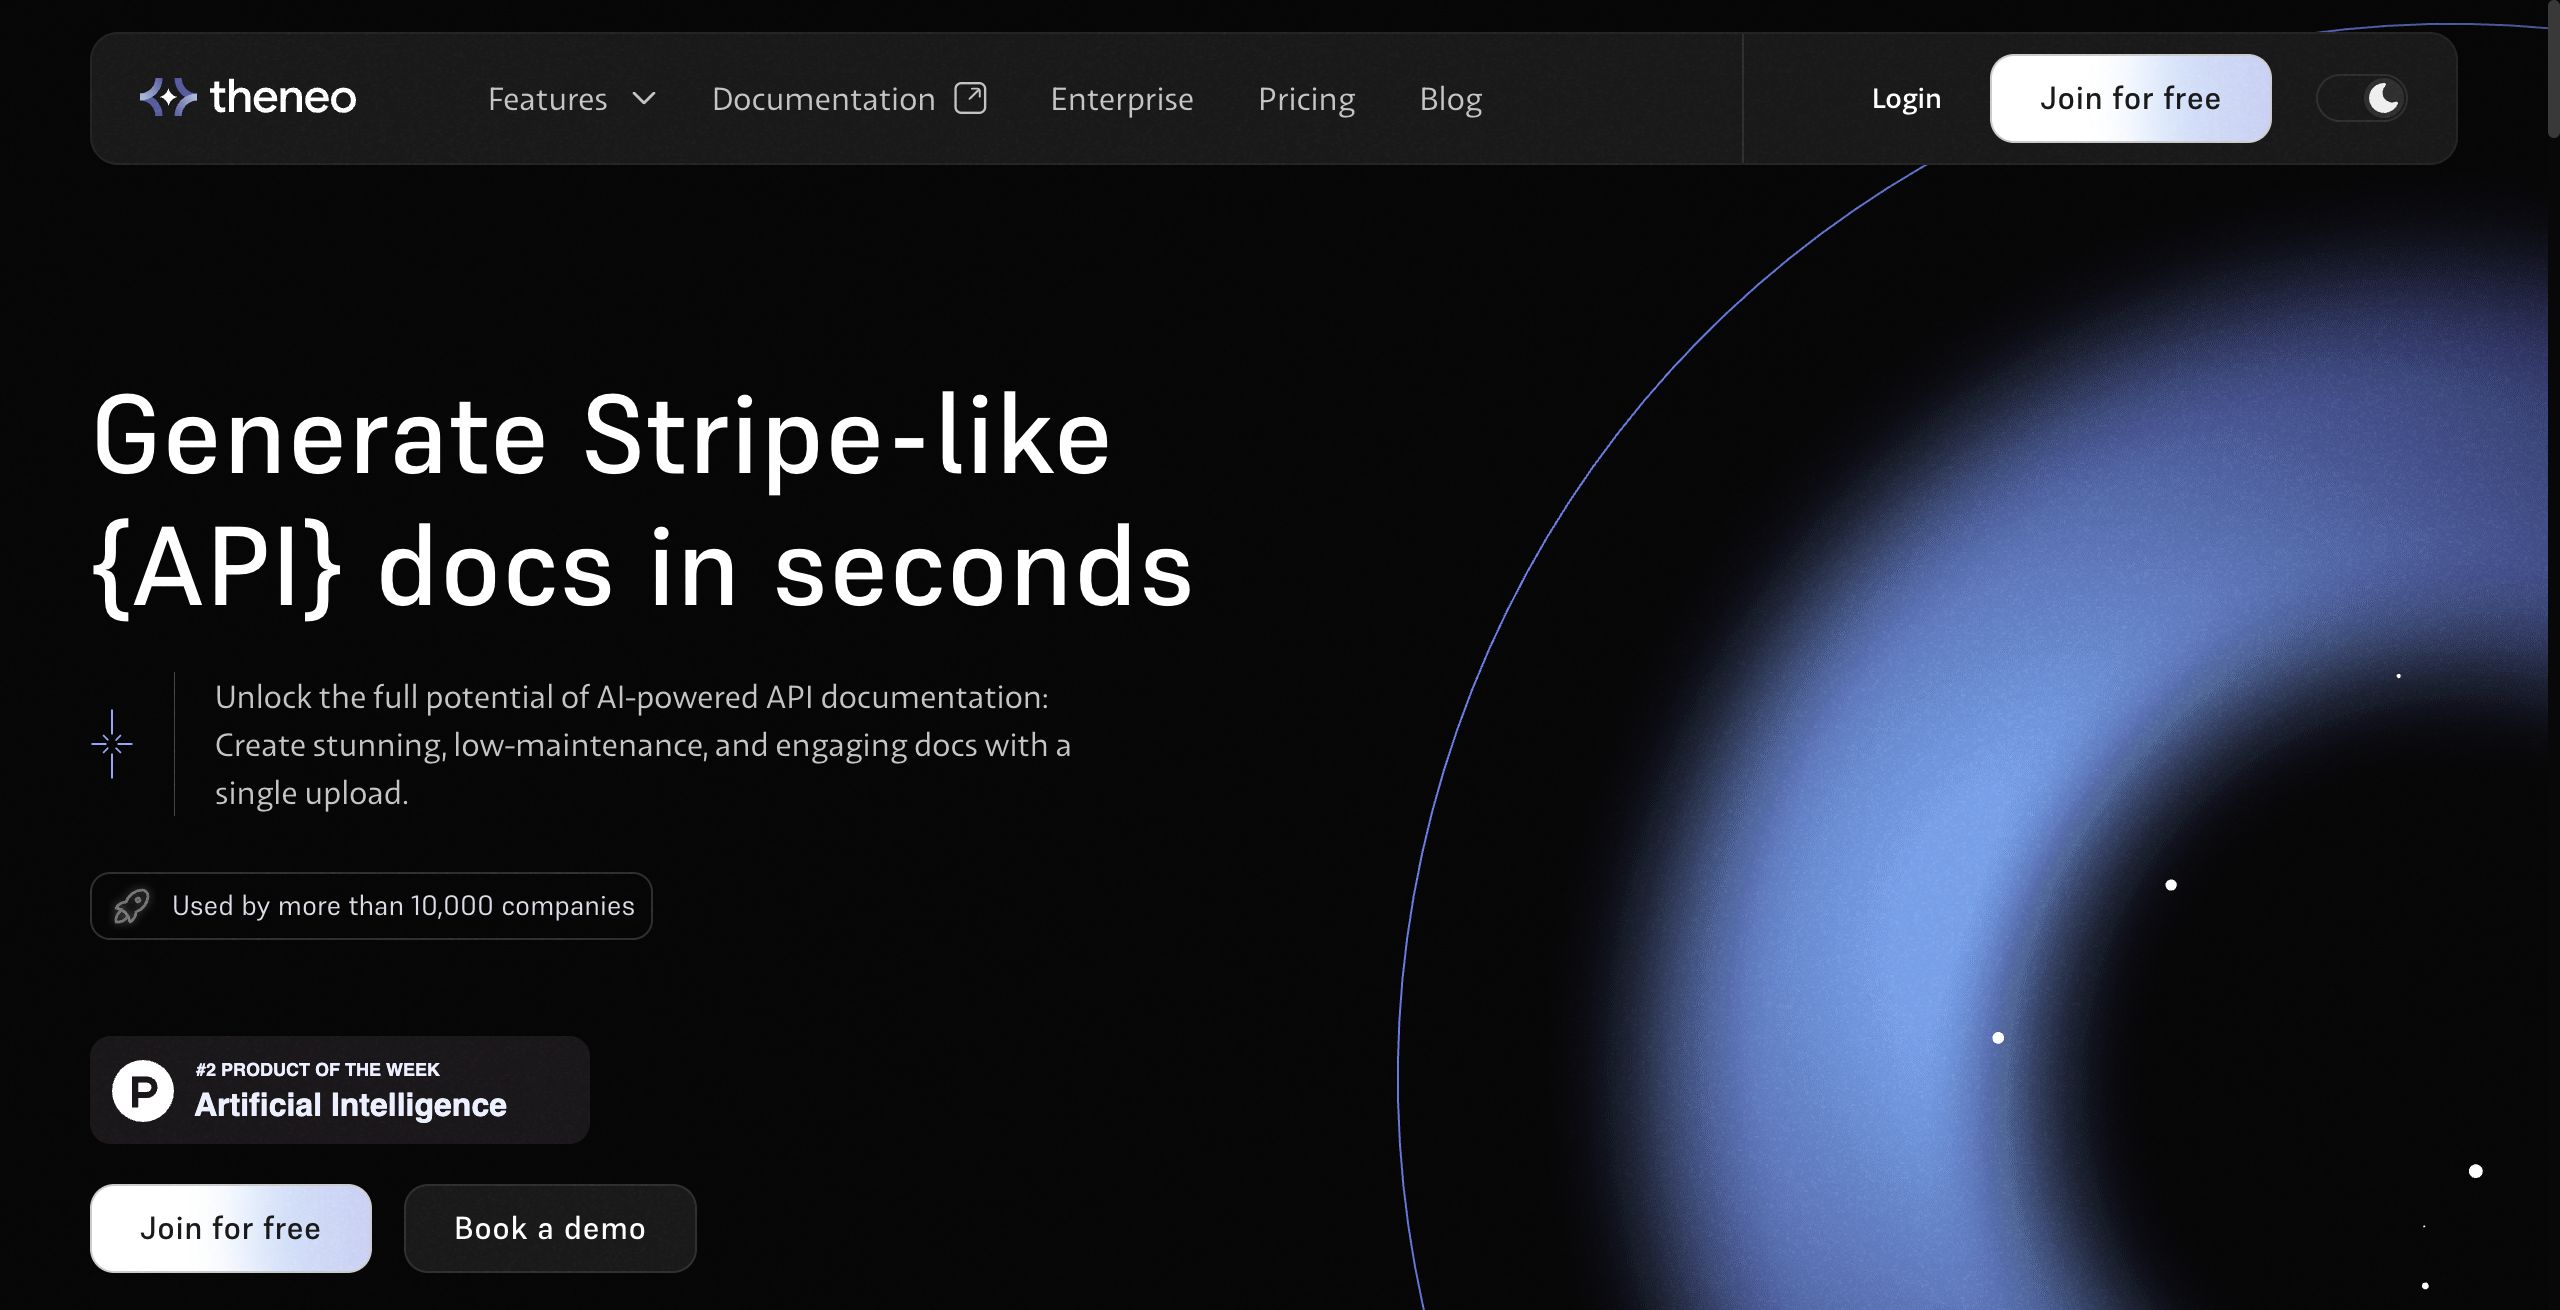Open the Product of the Week badge
This screenshot has height=1310, width=2560.
pyautogui.click(x=340, y=1090)
